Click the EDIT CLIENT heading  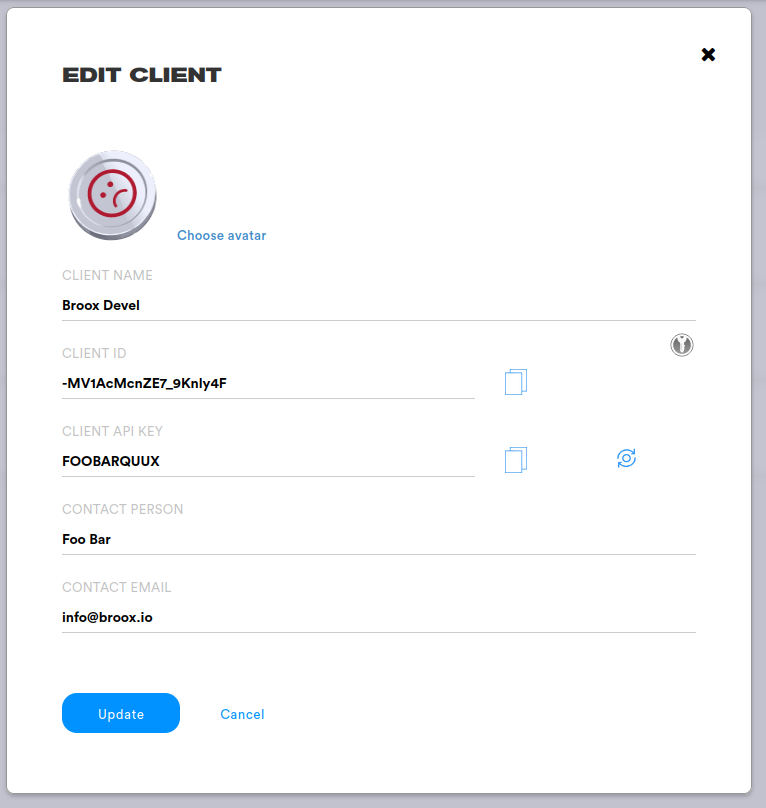(x=142, y=75)
